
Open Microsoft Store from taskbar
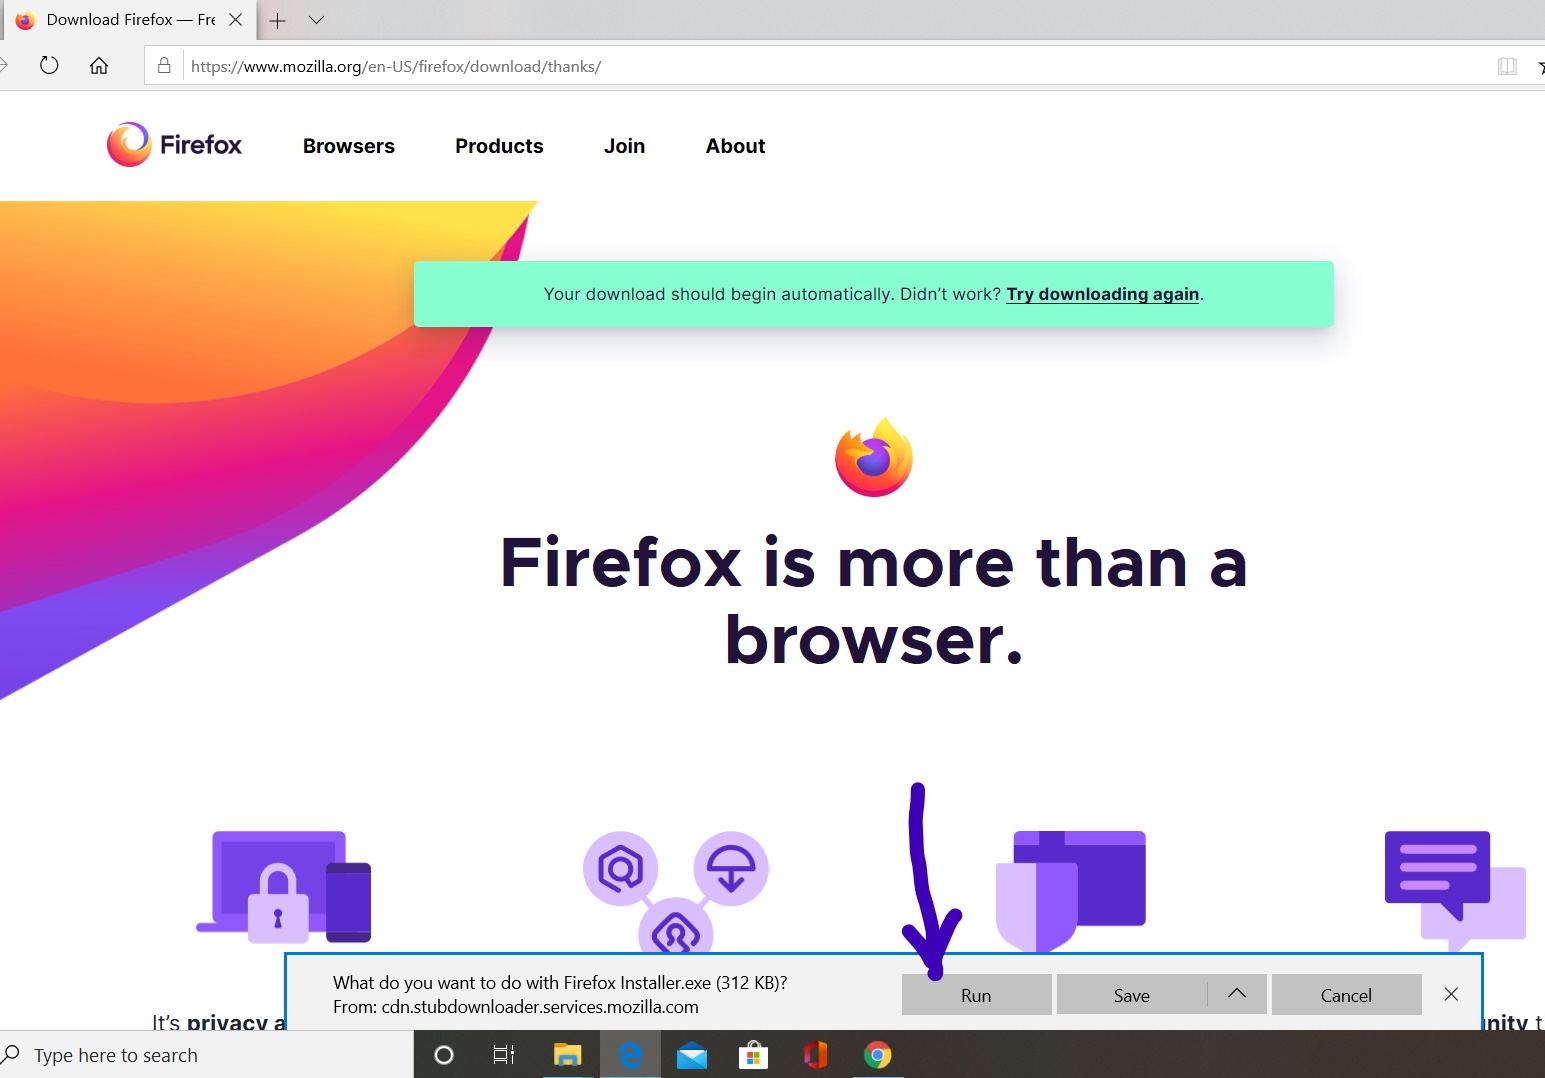pos(753,1055)
